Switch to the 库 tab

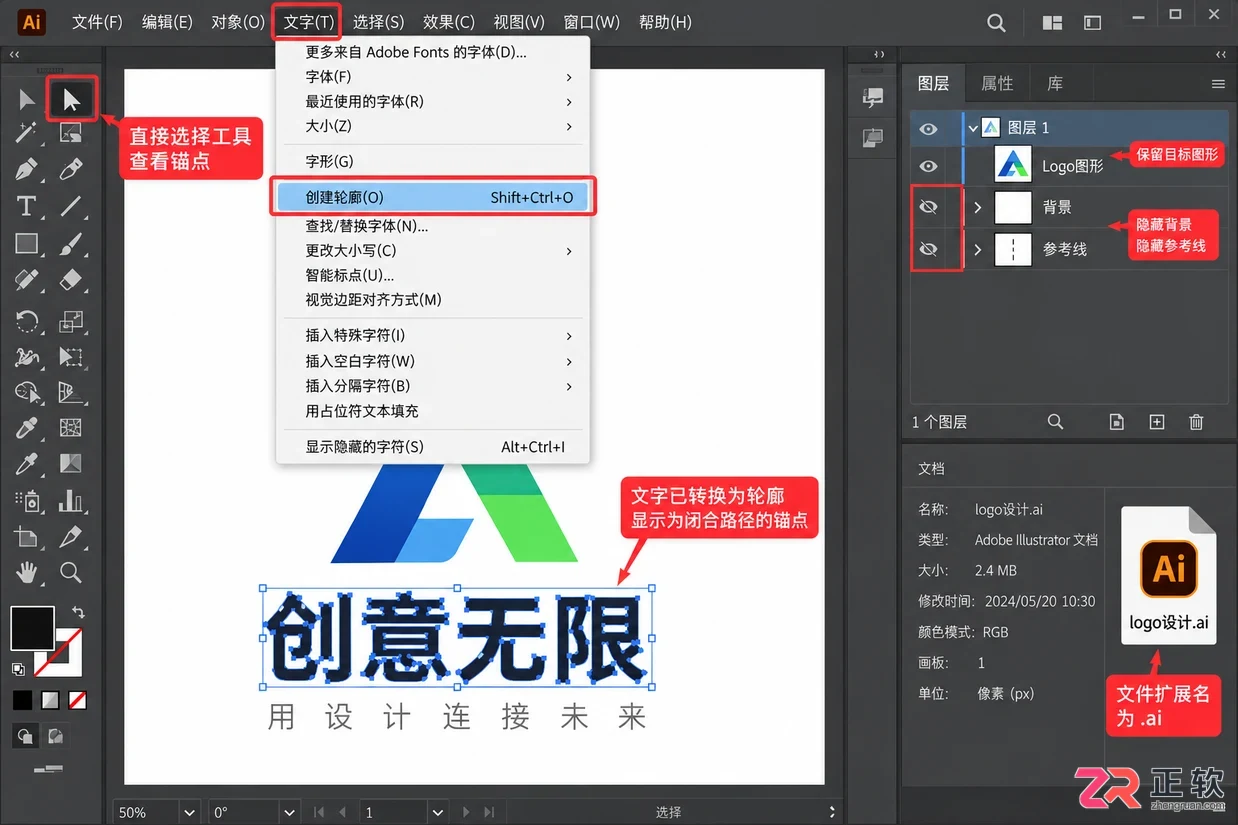tap(1055, 84)
